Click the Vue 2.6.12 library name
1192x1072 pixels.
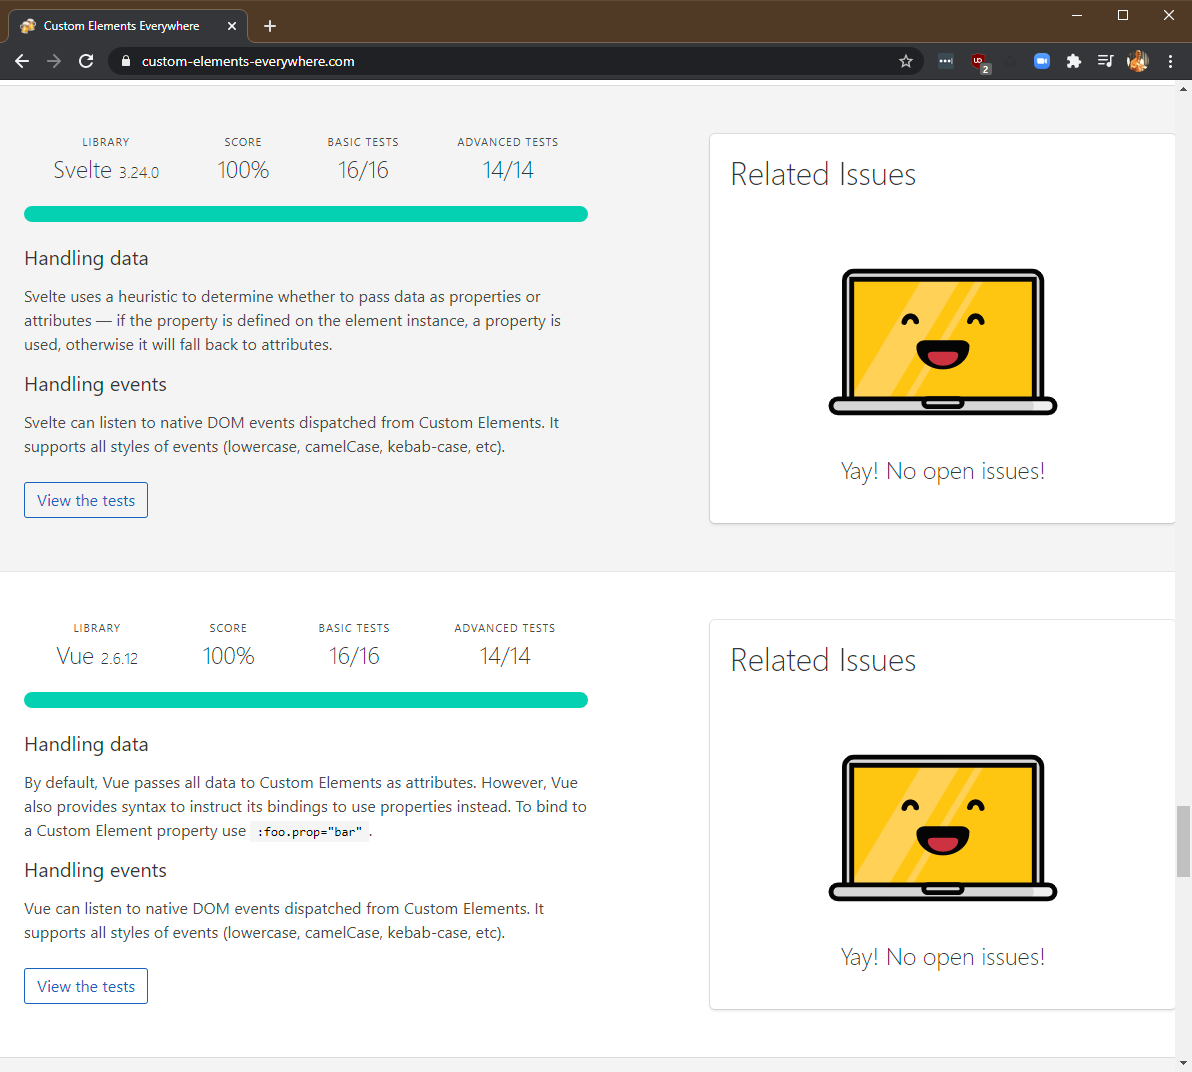97,656
